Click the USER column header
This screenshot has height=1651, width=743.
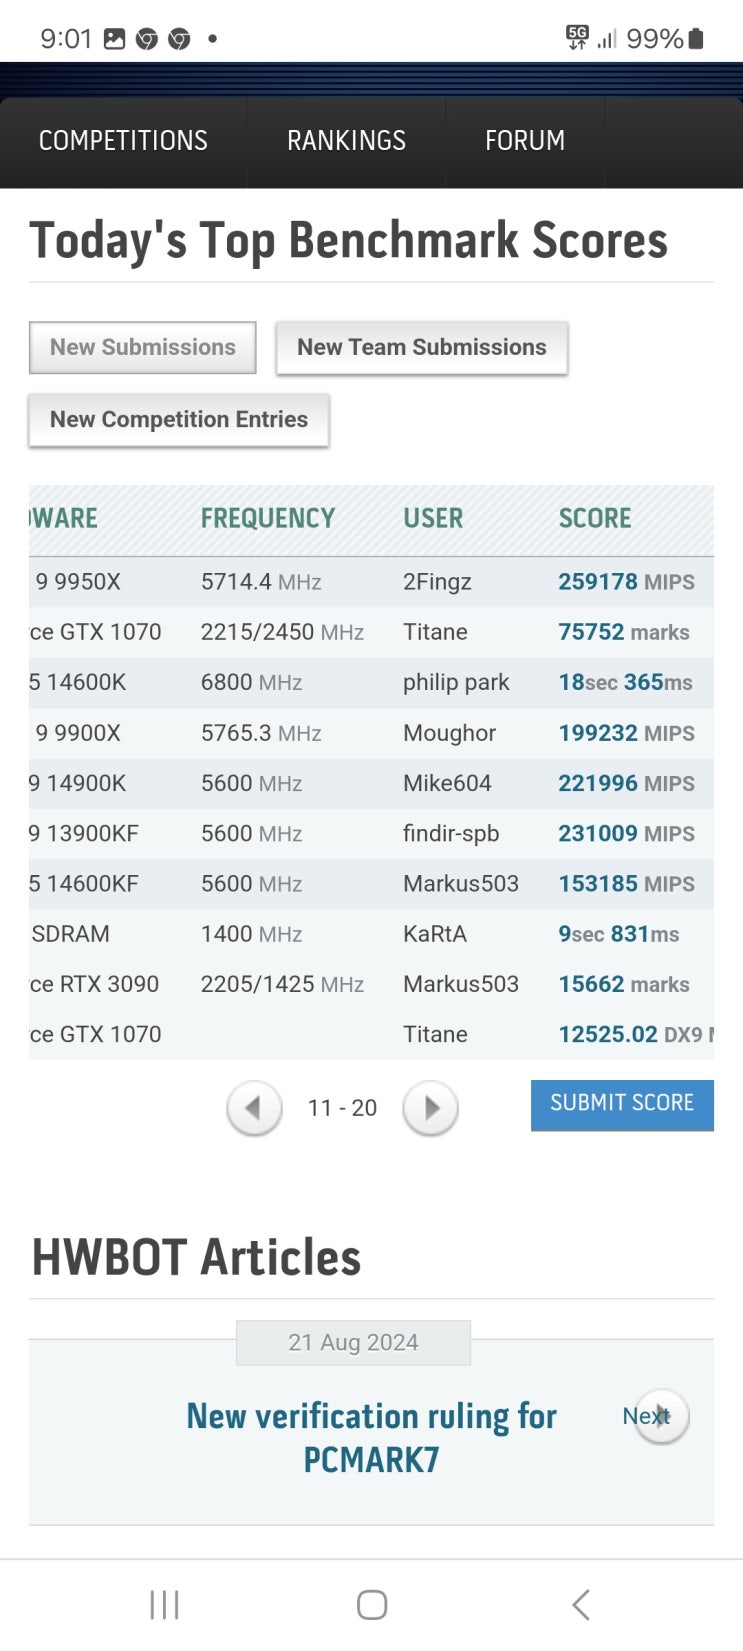click(433, 518)
